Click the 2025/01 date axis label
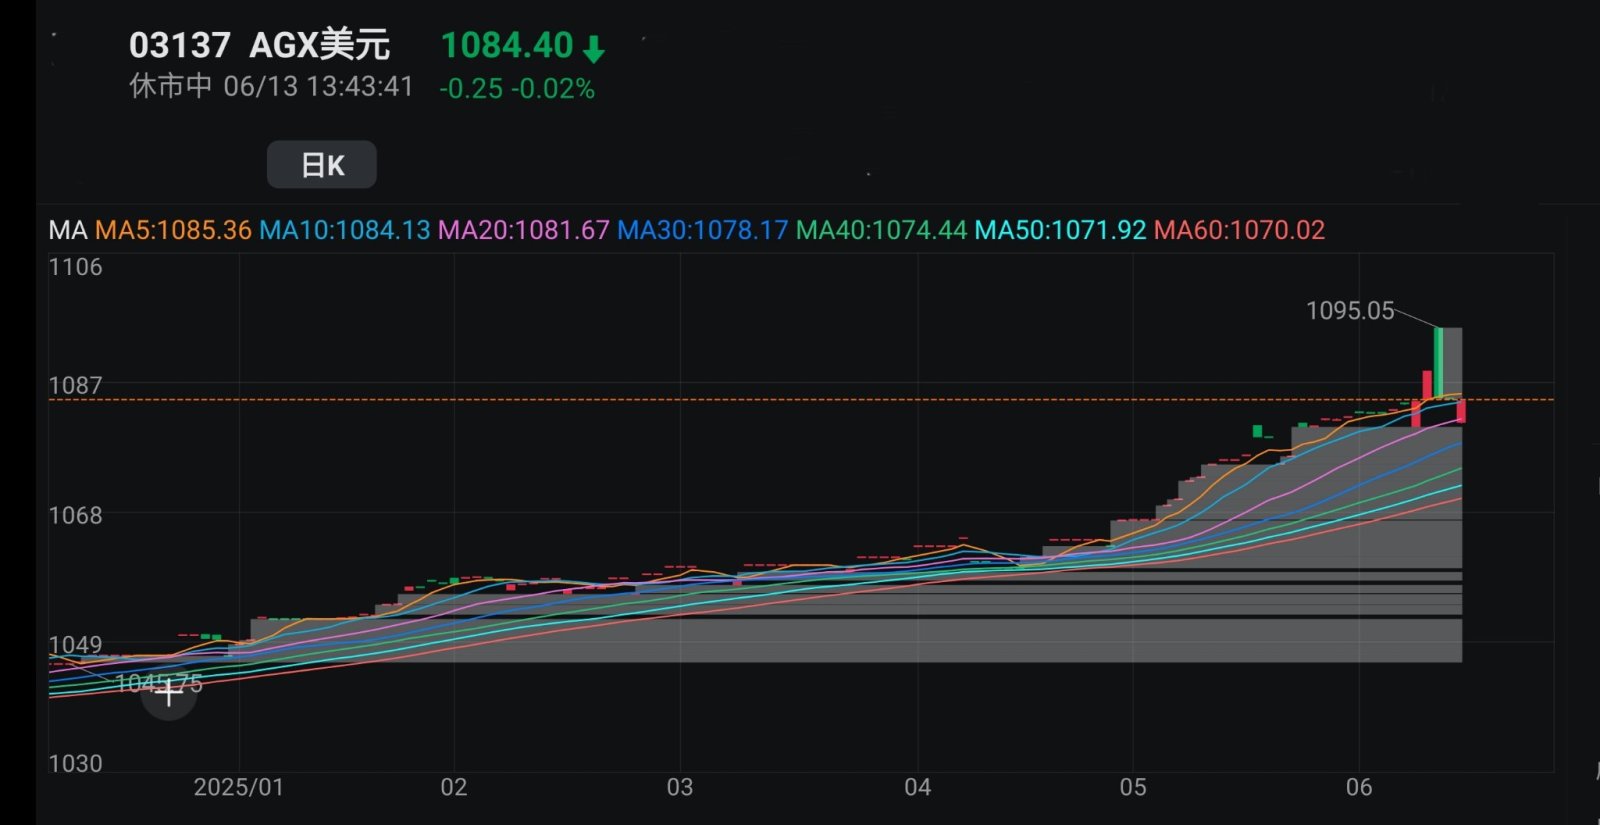 point(239,787)
